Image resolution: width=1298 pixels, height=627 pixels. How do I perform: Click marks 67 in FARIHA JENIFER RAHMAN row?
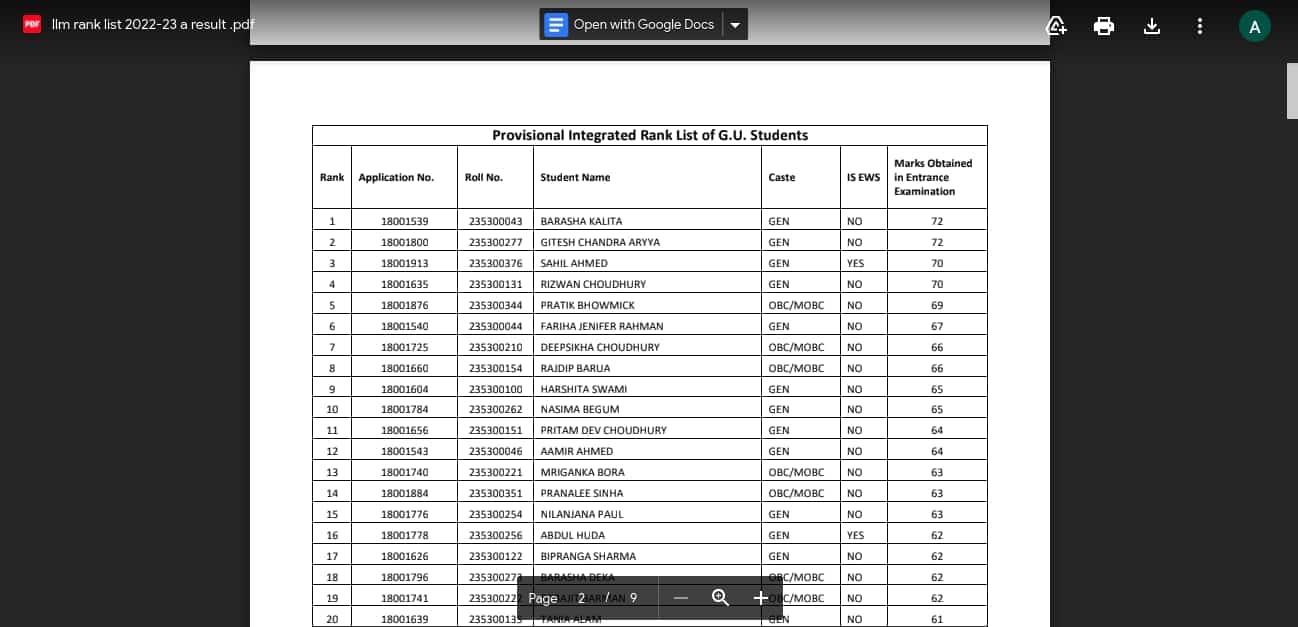937,326
